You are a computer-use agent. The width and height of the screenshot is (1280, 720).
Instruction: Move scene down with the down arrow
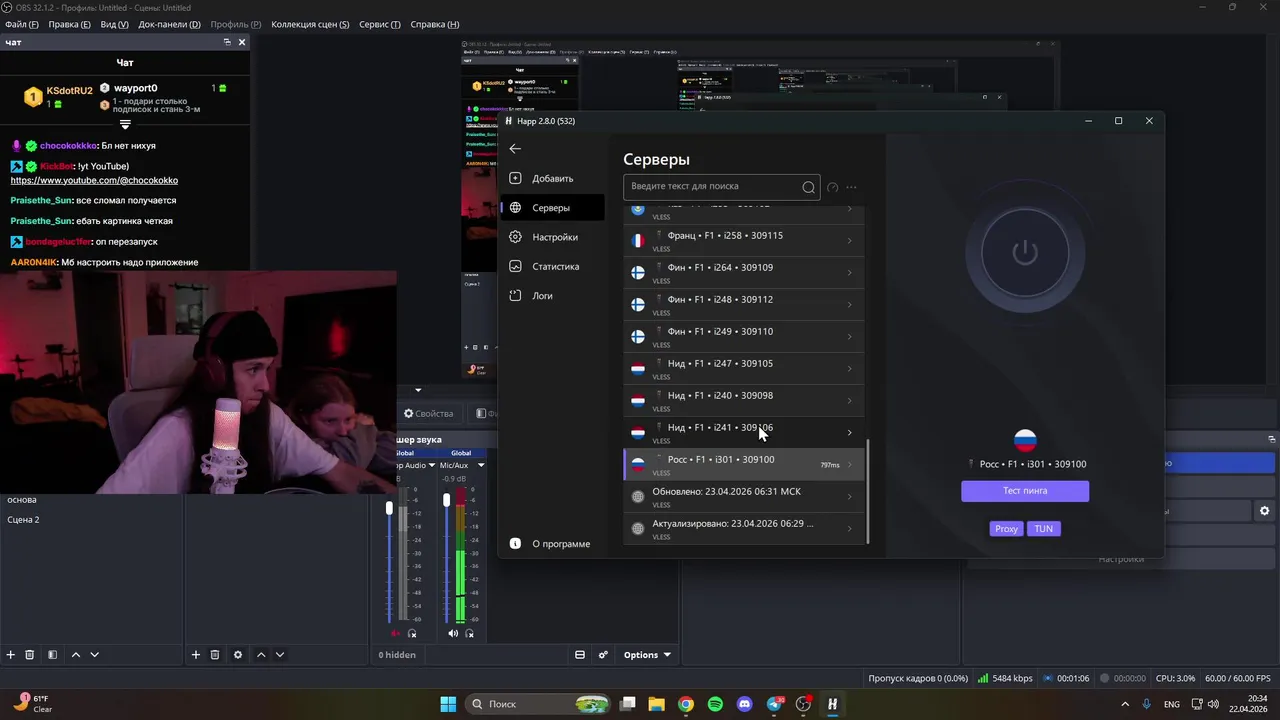point(95,655)
